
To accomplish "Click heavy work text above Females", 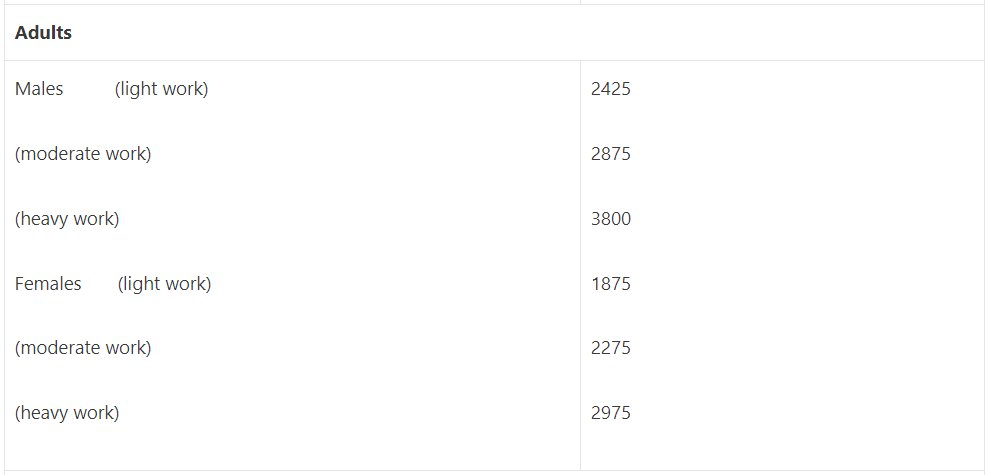I will [x=67, y=218].
